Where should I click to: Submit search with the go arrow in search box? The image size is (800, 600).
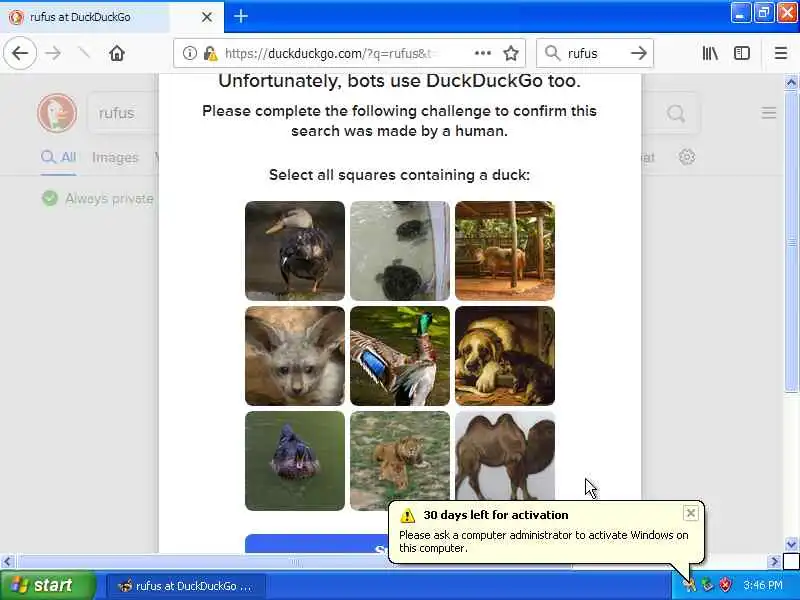(x=638, y=53)
